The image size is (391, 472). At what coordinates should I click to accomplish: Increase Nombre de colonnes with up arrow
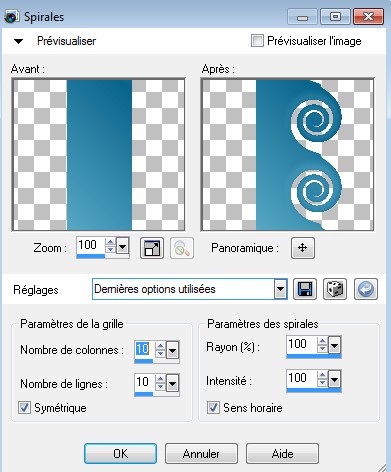[x=160, y=346]
